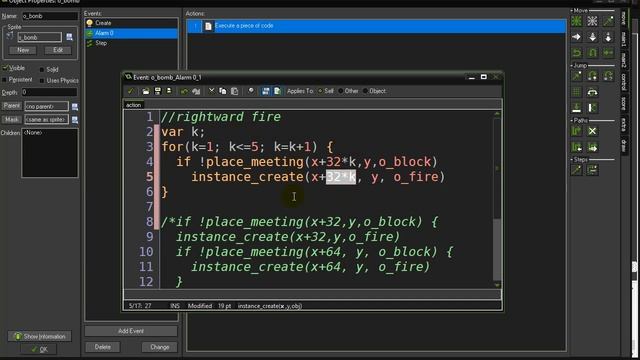Click the Add Event button
The width and height of the screenshot is (640, 360).
[131, 331]
